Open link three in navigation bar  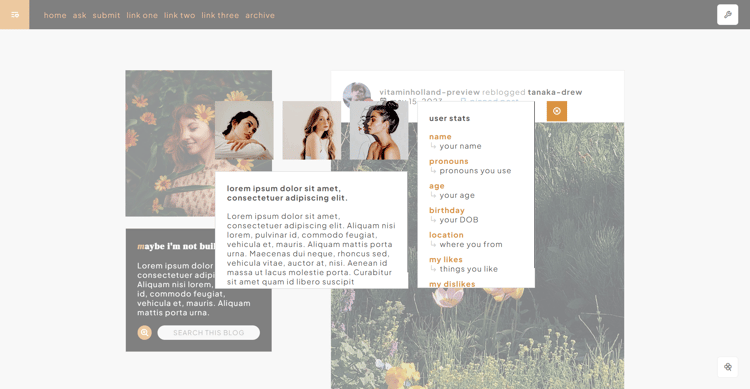click(220, 15)
